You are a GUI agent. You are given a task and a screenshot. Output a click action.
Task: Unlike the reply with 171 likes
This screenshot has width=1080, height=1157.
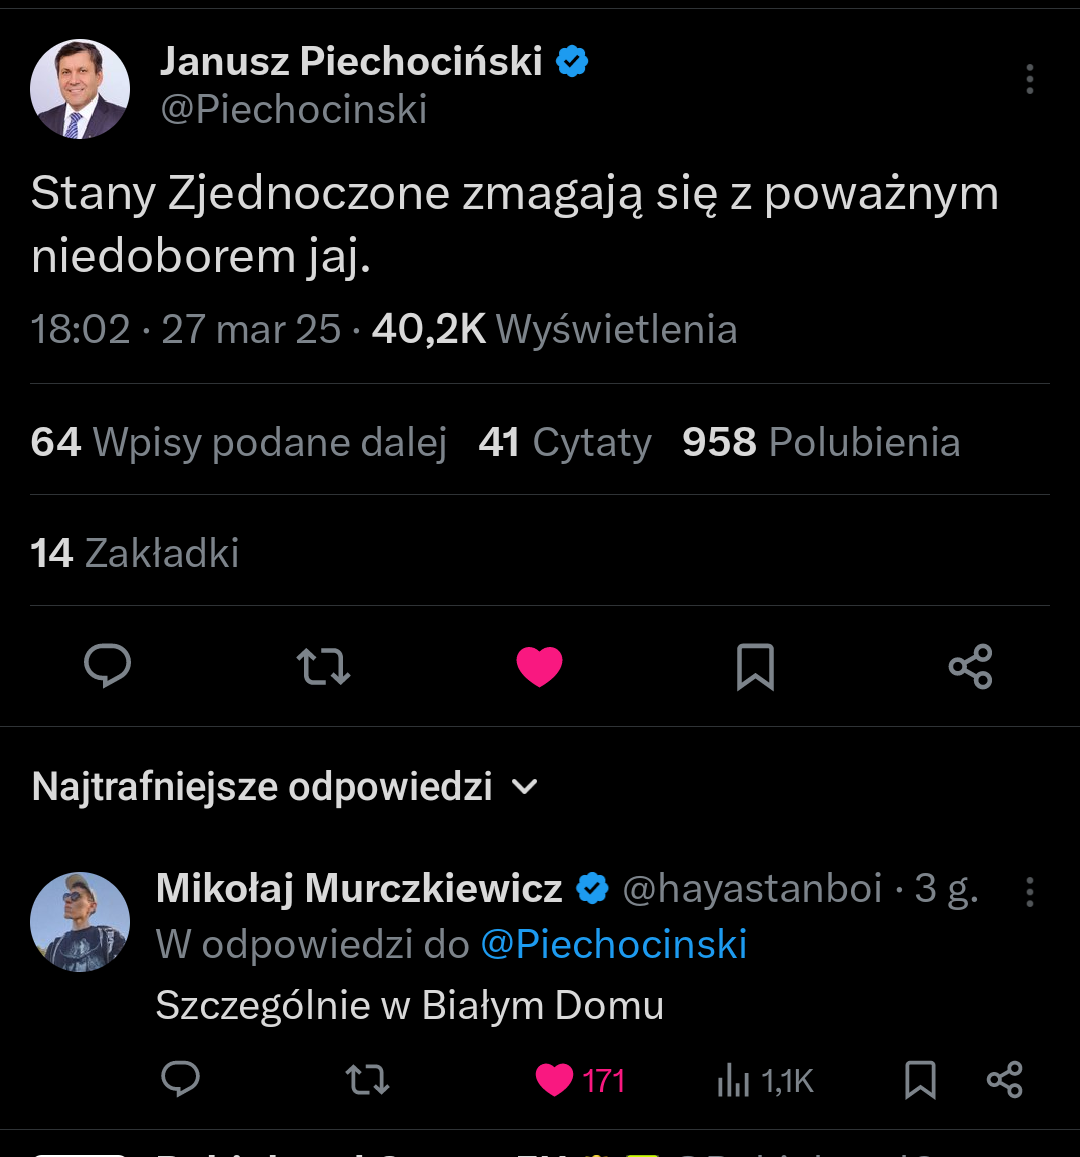(x=555, y=1080)
